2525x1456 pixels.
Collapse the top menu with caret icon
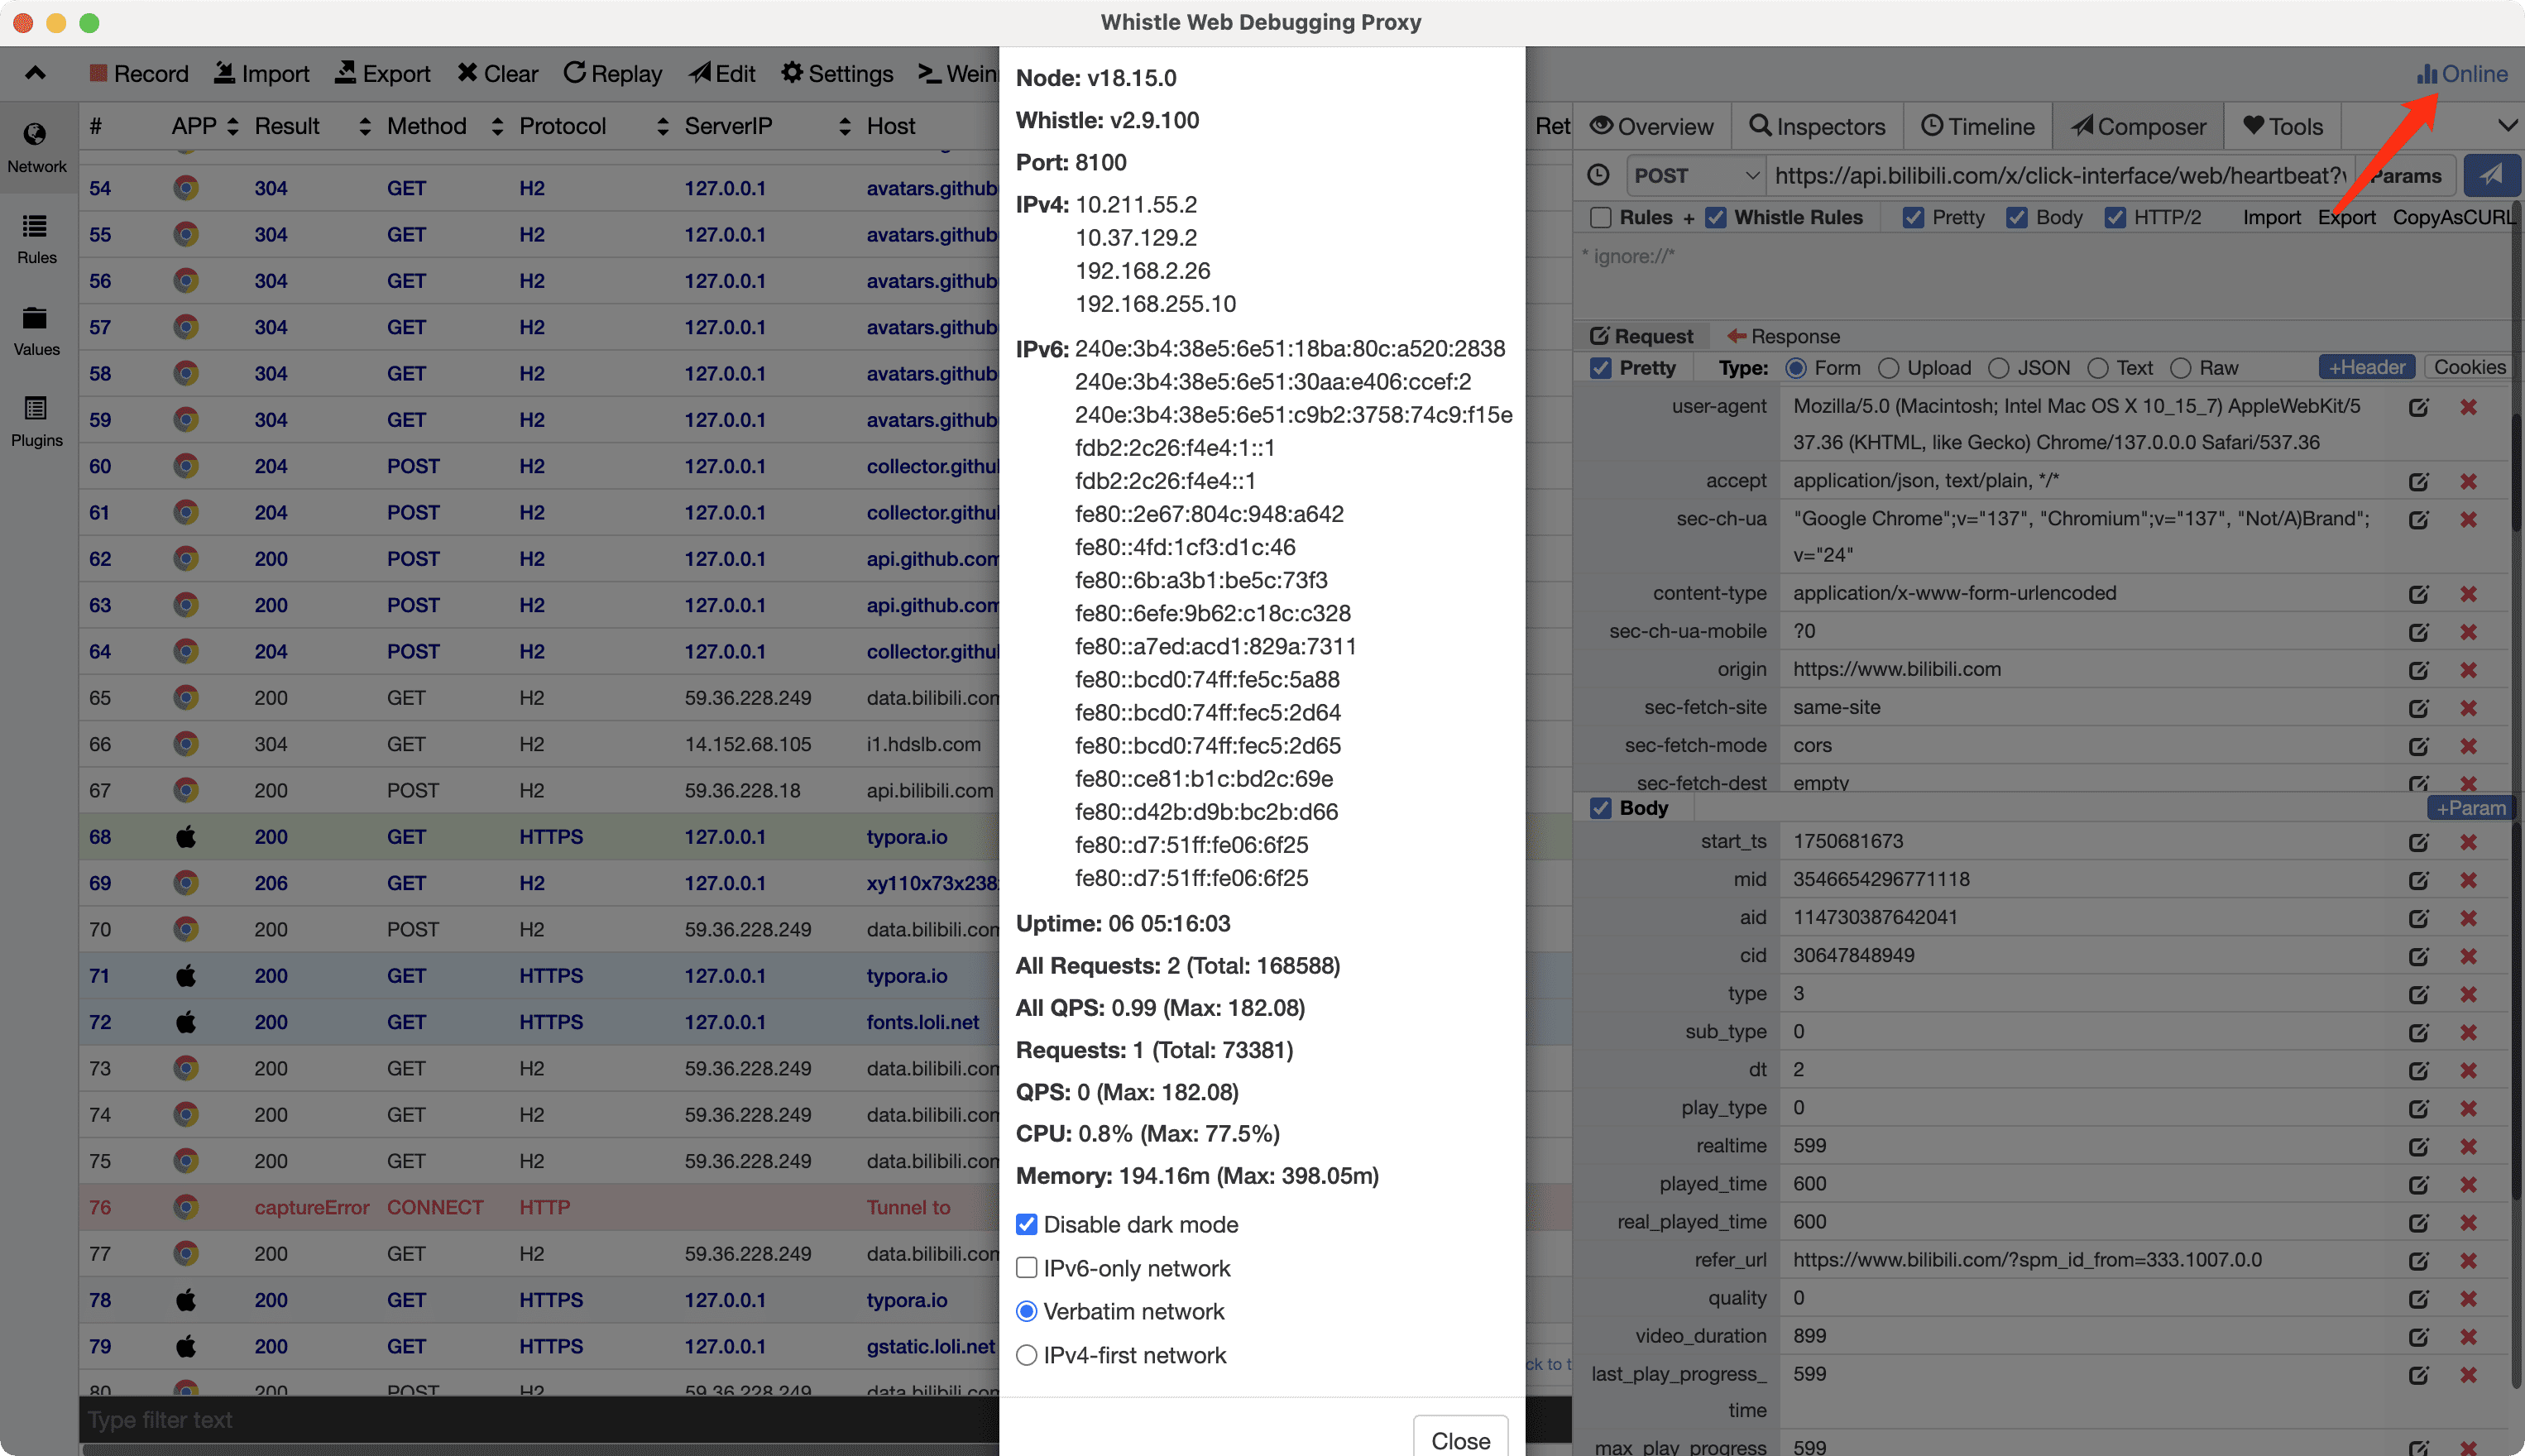click(x=35, y=73)
